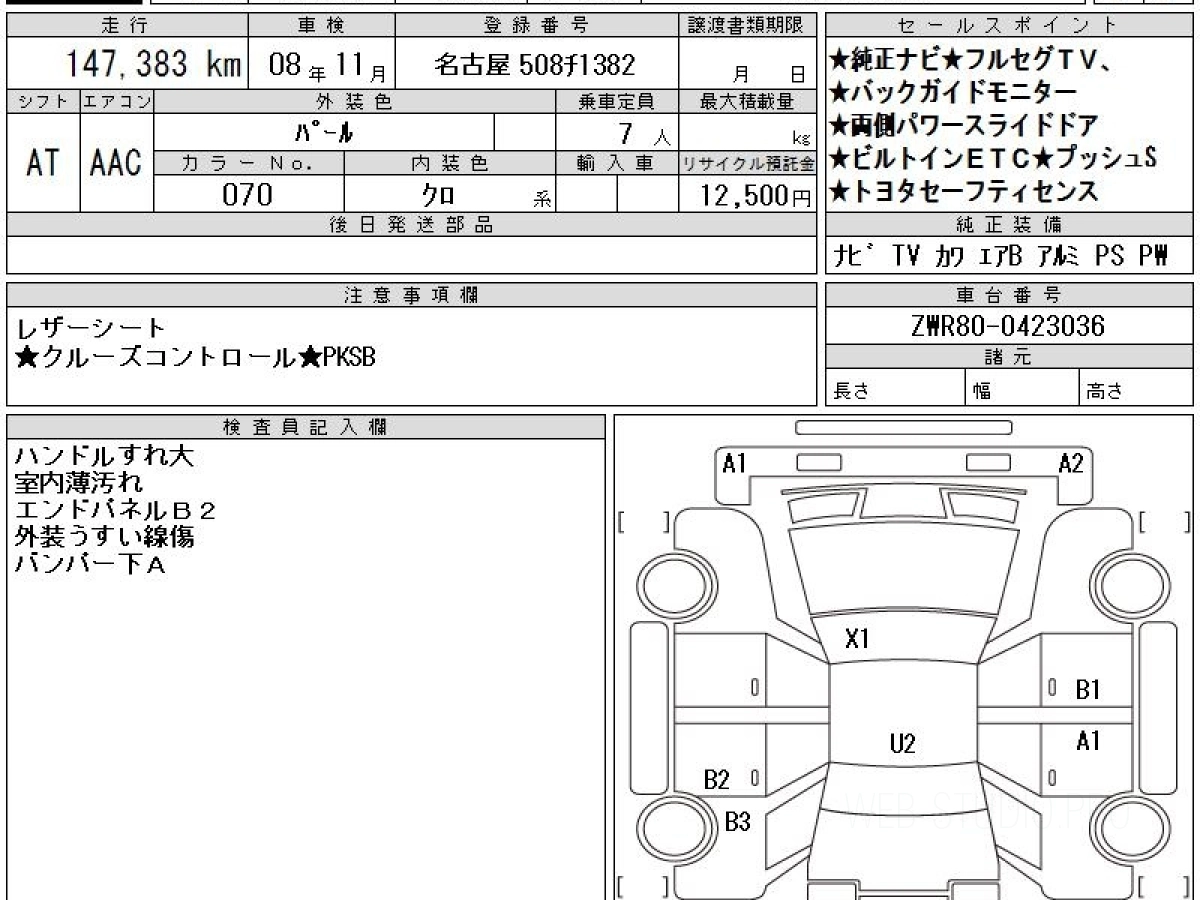Click the 純正装備 header
Image resolution: width=1200 pixels, height=900 pixels.
(1009, 225)
